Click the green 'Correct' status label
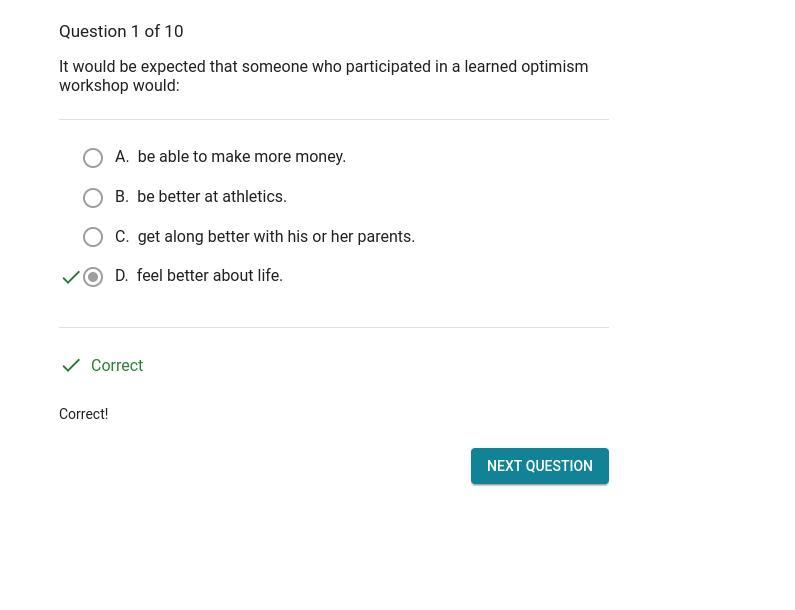 (x=117, y=366)
